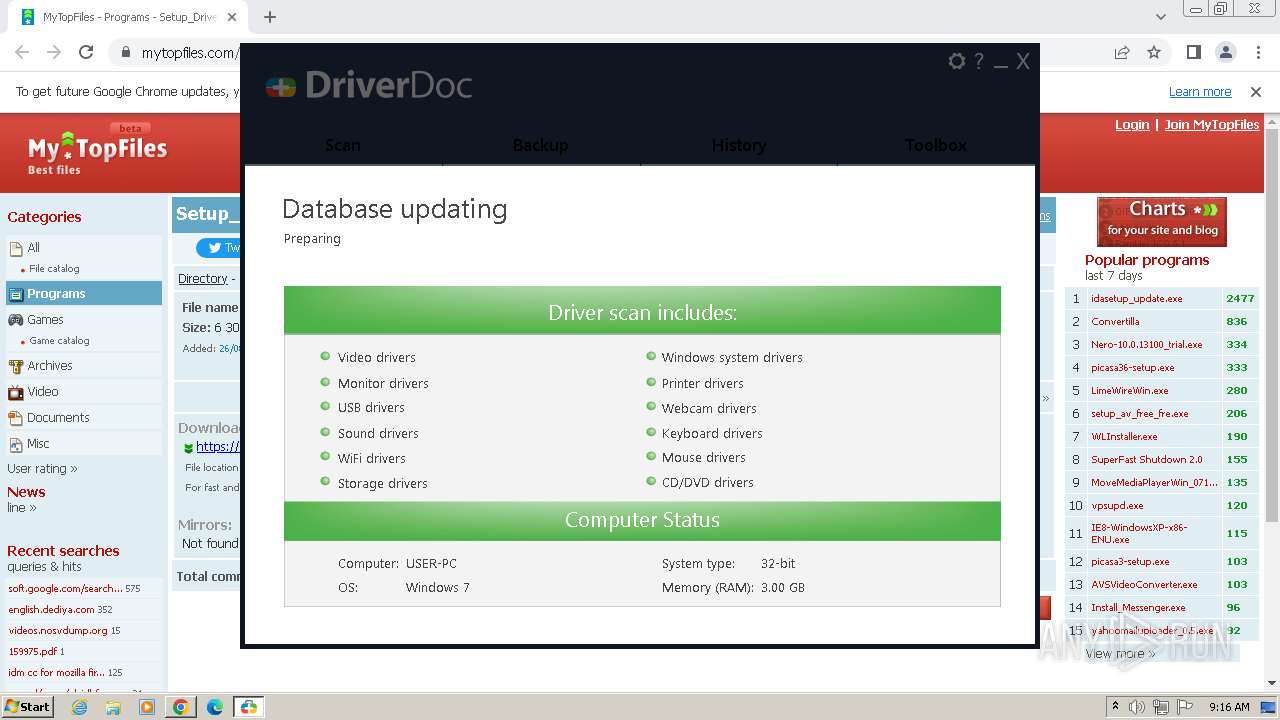Toggle Chrome side panel icon

click(x=1194, y=52)
